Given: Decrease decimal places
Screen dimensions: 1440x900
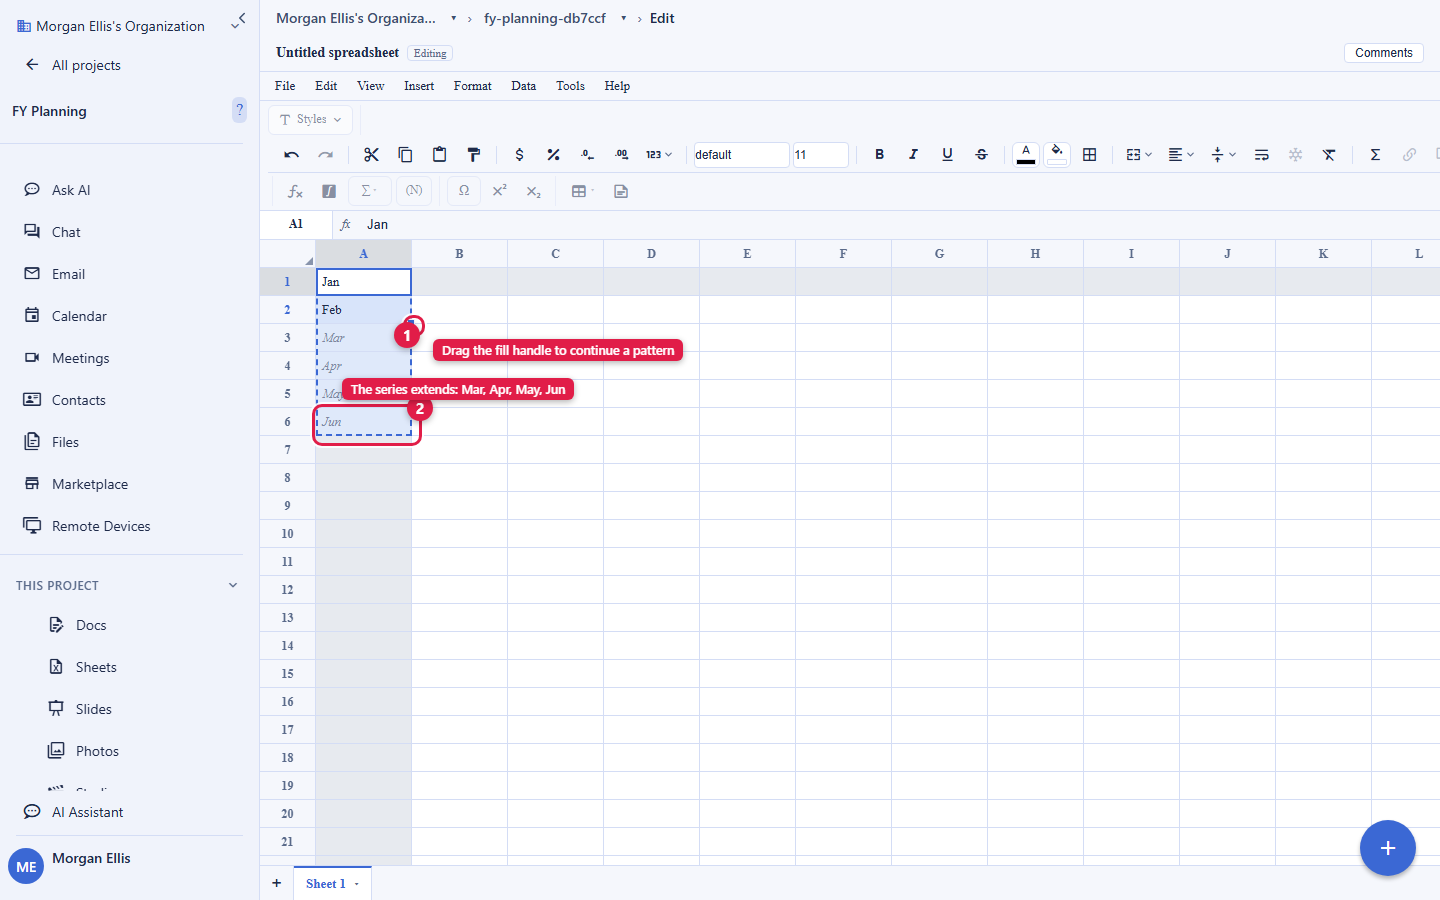Looking at the screenshot, I should click(x=587, y=155).
